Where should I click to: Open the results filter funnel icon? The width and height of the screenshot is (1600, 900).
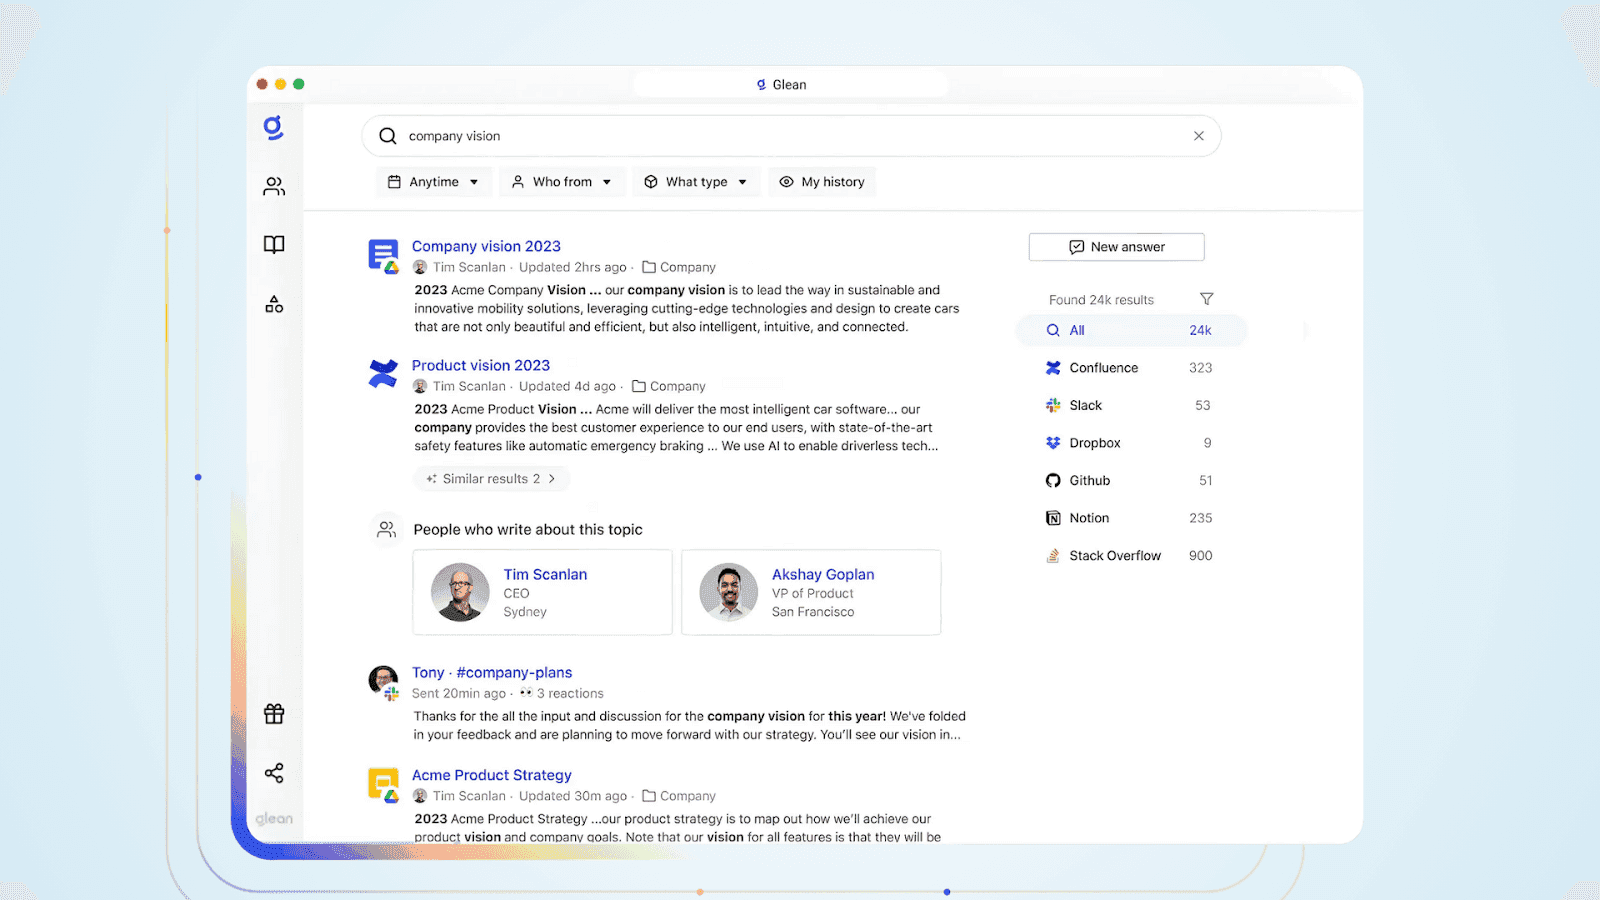click(1207, 299)
